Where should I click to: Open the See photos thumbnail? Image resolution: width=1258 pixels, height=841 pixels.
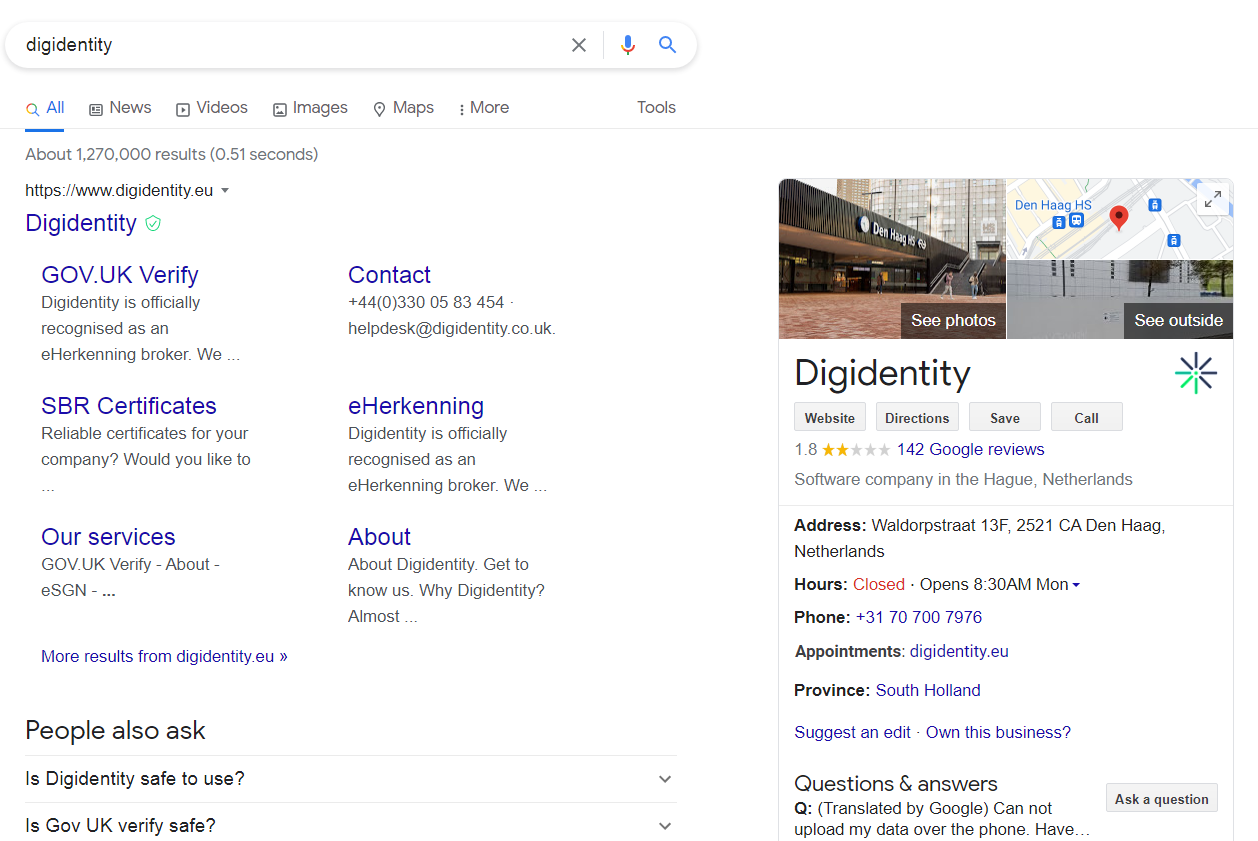point(892,259)
